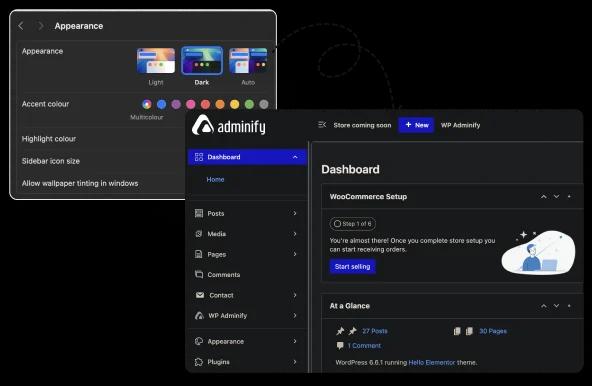Click the Store coming soon link
This screenshot has height=386, width=592.
362,125
